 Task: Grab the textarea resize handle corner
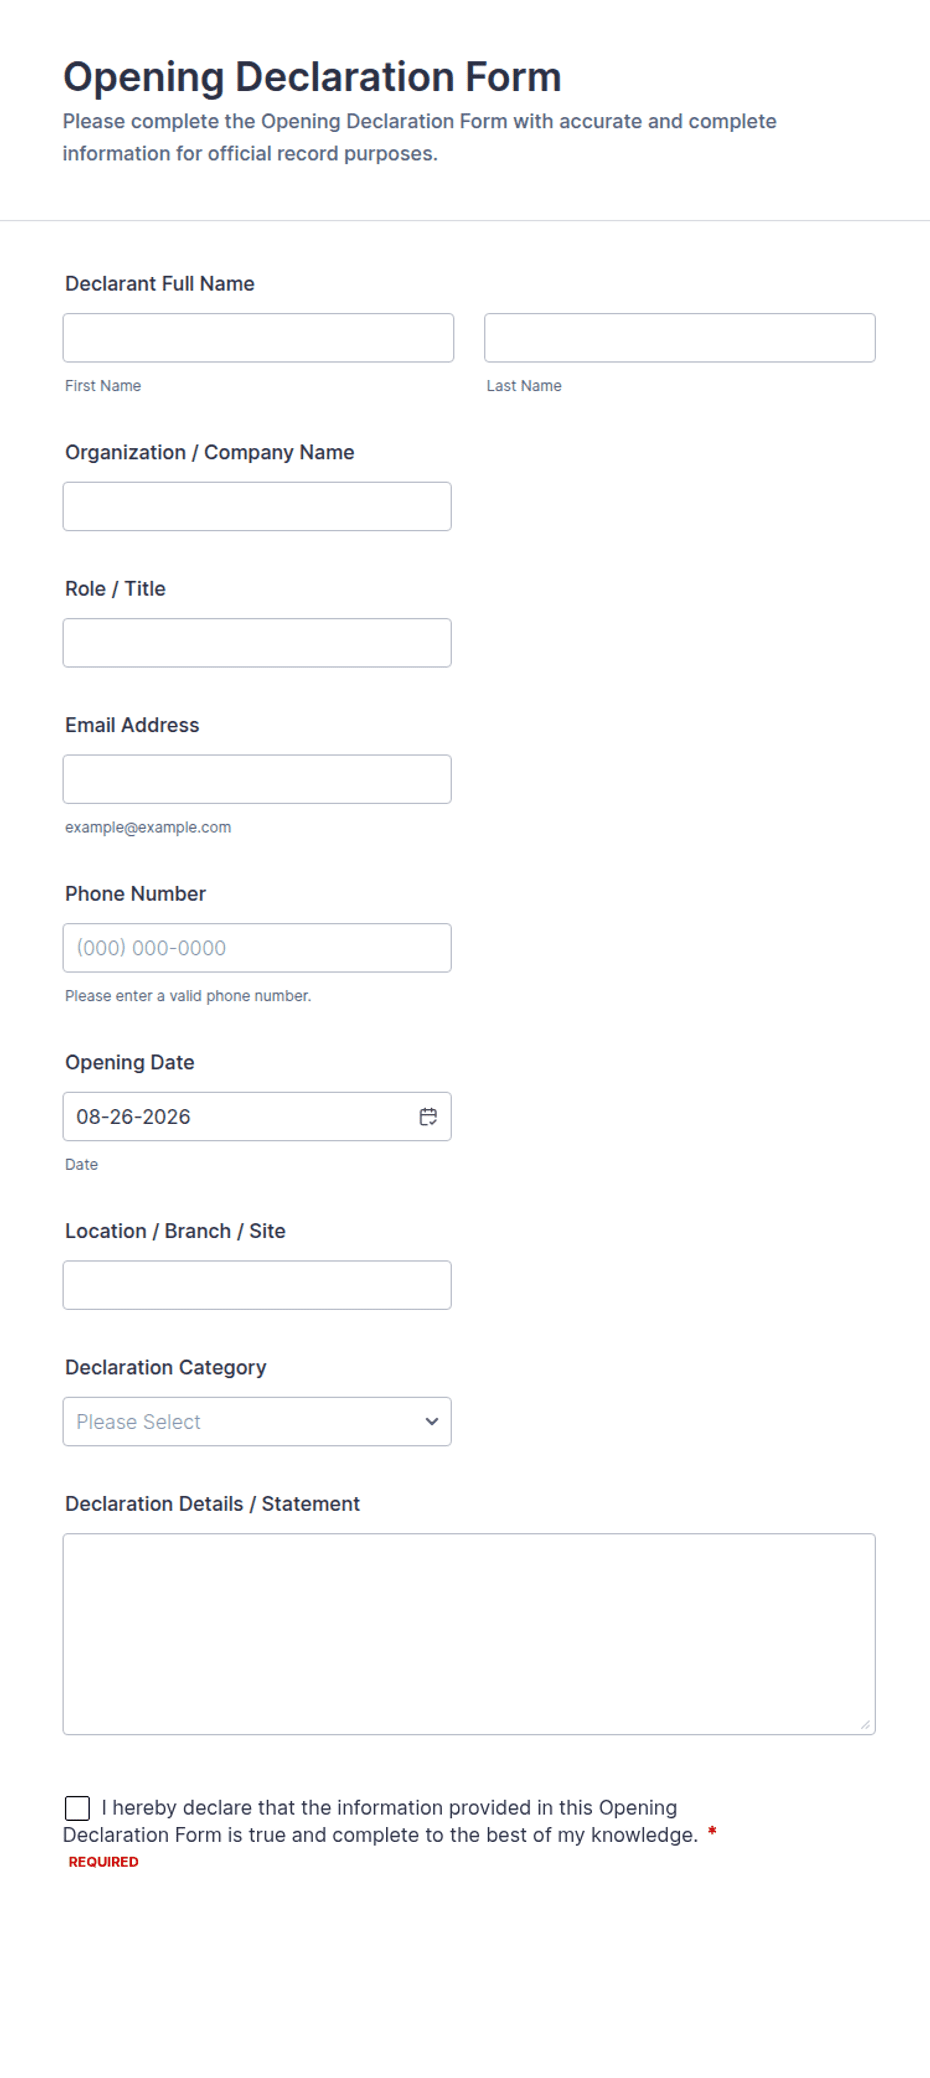(x=865, y=1724)
